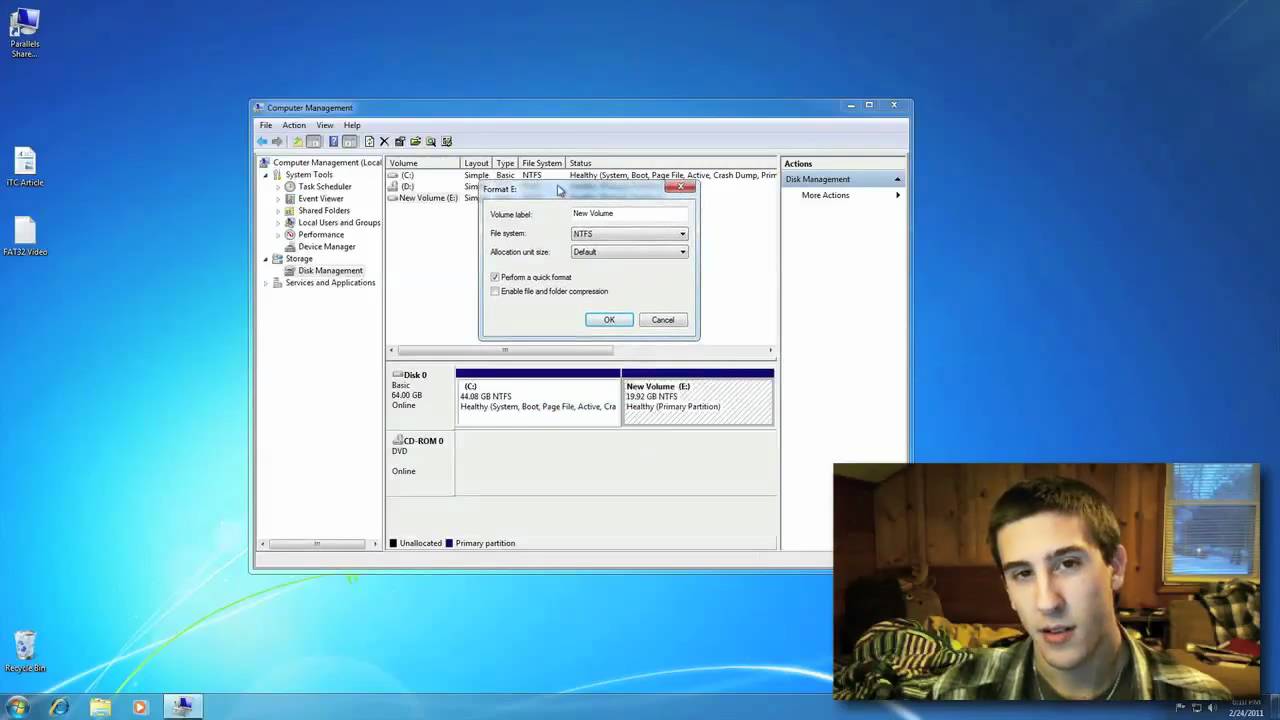
Task: Click the (C:) 44.08 GB NTFS partition block
Action: click(538, 400)
